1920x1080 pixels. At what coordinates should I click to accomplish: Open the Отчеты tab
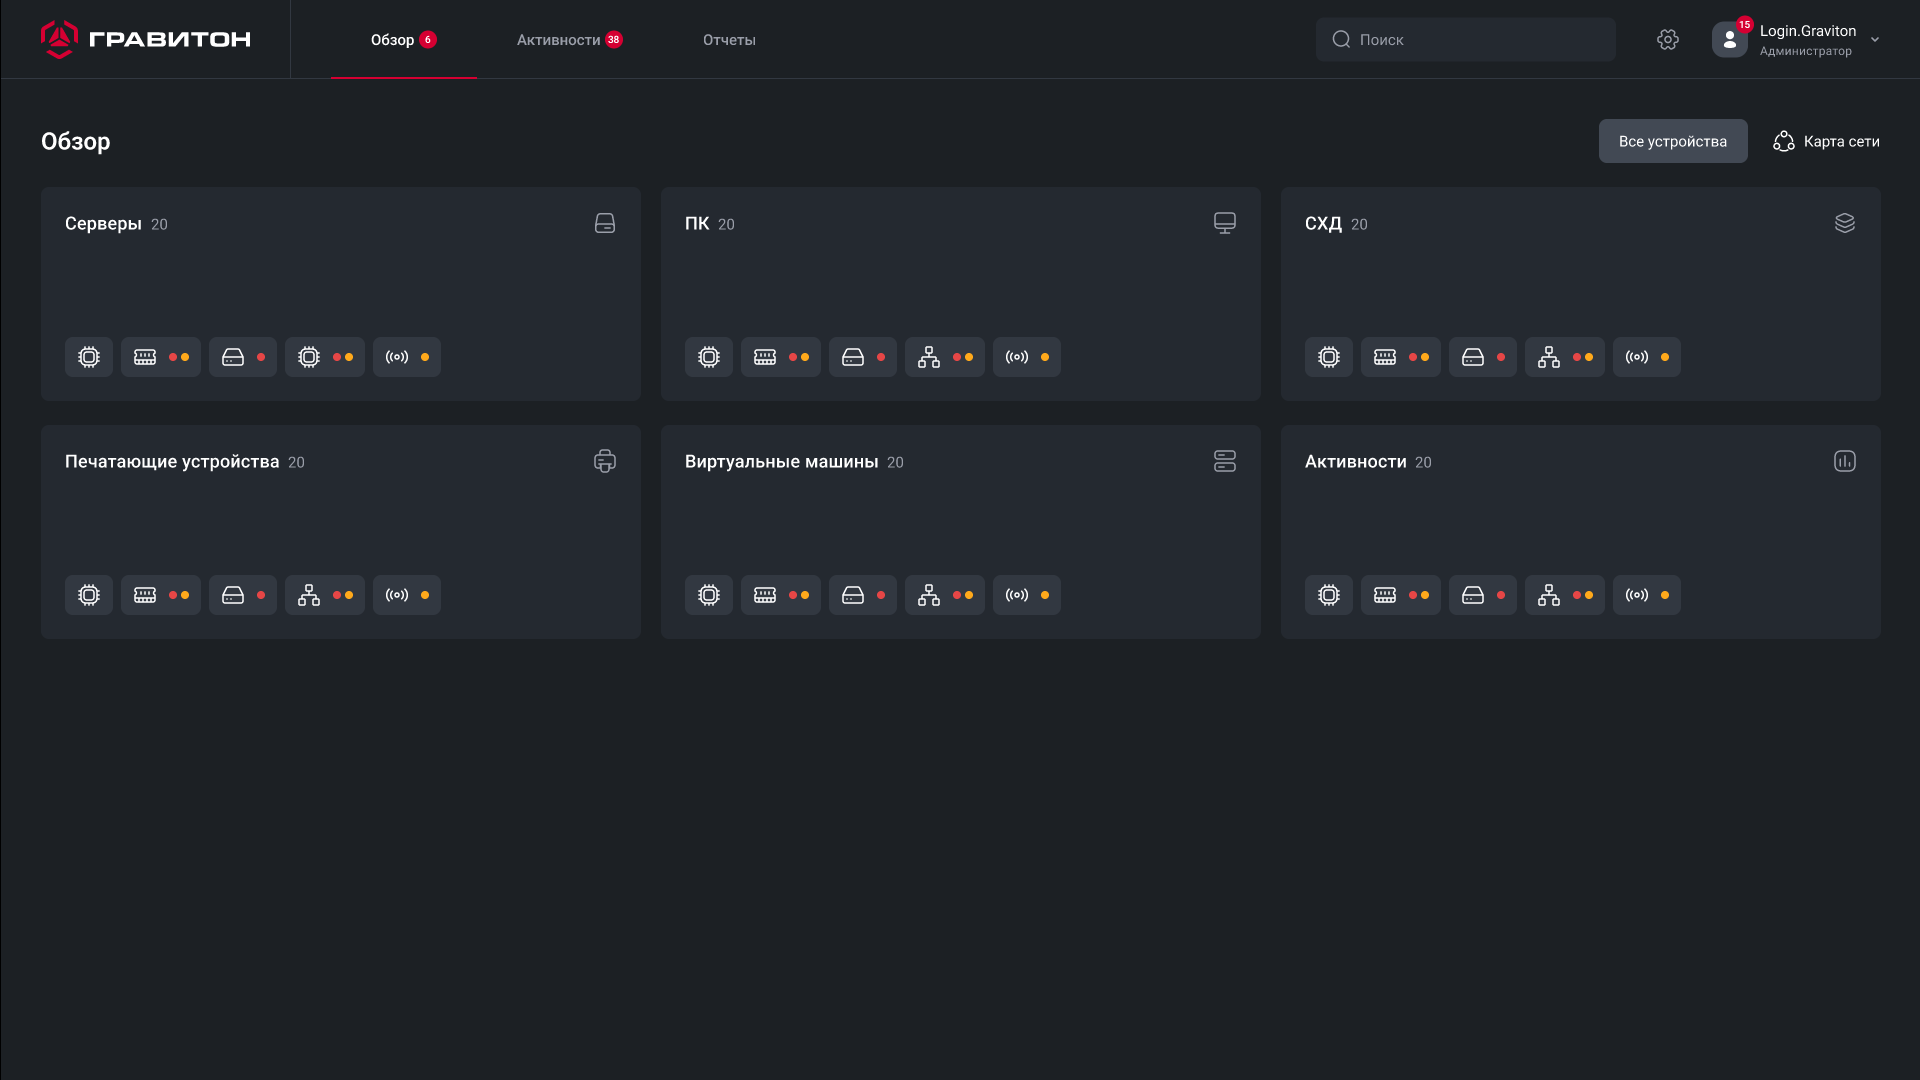point(729,40)
